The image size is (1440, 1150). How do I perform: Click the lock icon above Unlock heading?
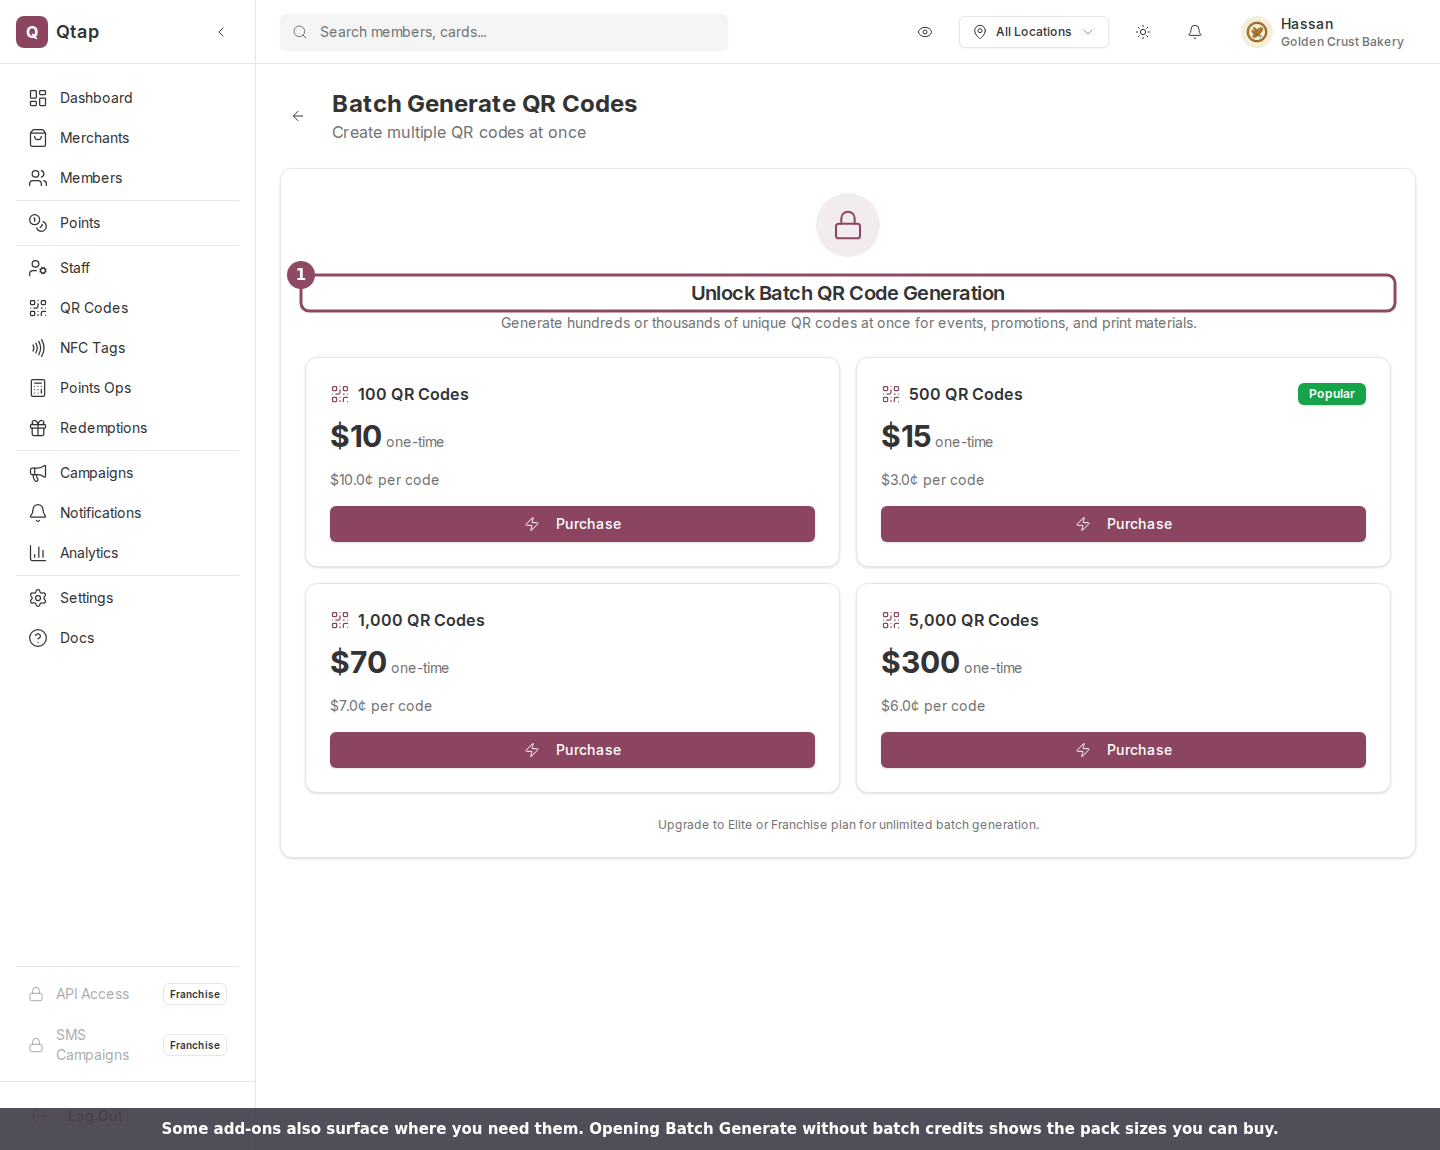pyautogui.click(x=848, y=225)
